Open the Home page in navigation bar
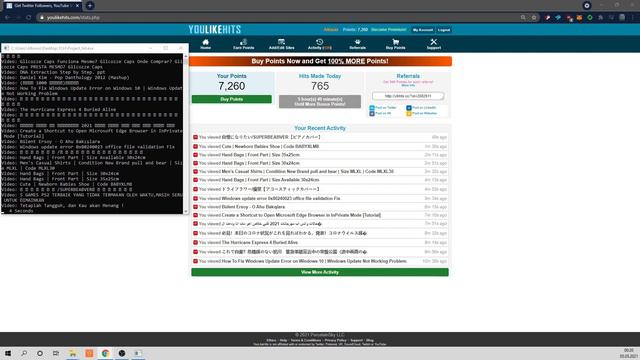This screenshot has width=640, height=360. [205, 44]
